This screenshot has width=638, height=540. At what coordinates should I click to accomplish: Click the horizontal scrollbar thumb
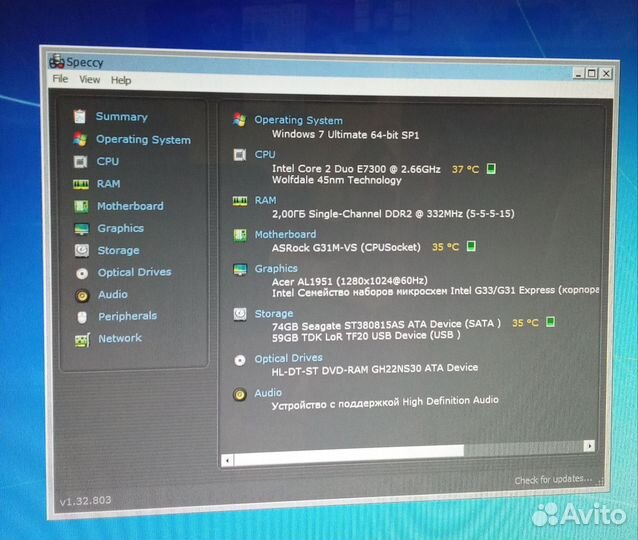(x=349, y=454)
